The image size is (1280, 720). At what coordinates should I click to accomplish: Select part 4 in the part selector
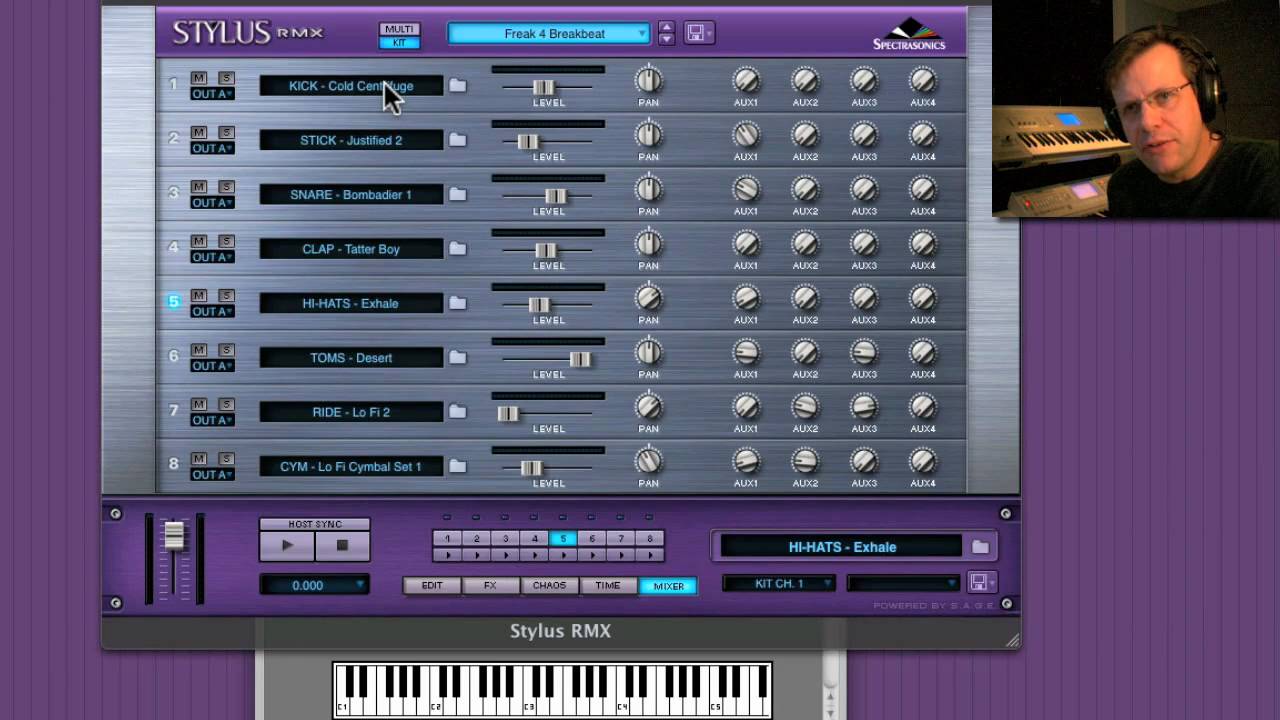534,539
